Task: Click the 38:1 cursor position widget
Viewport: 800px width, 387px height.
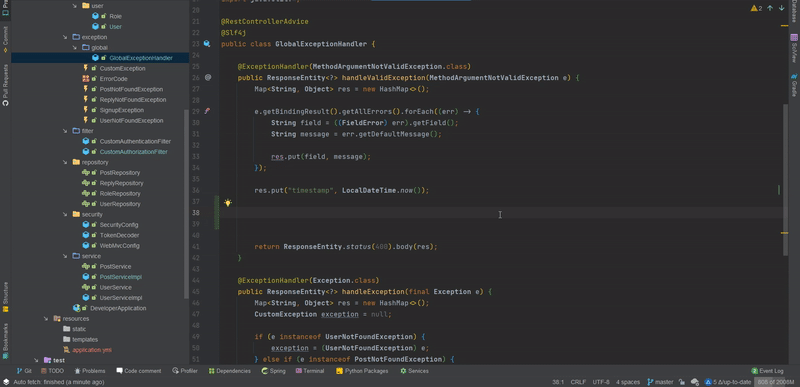Action: tap(558, 382)
